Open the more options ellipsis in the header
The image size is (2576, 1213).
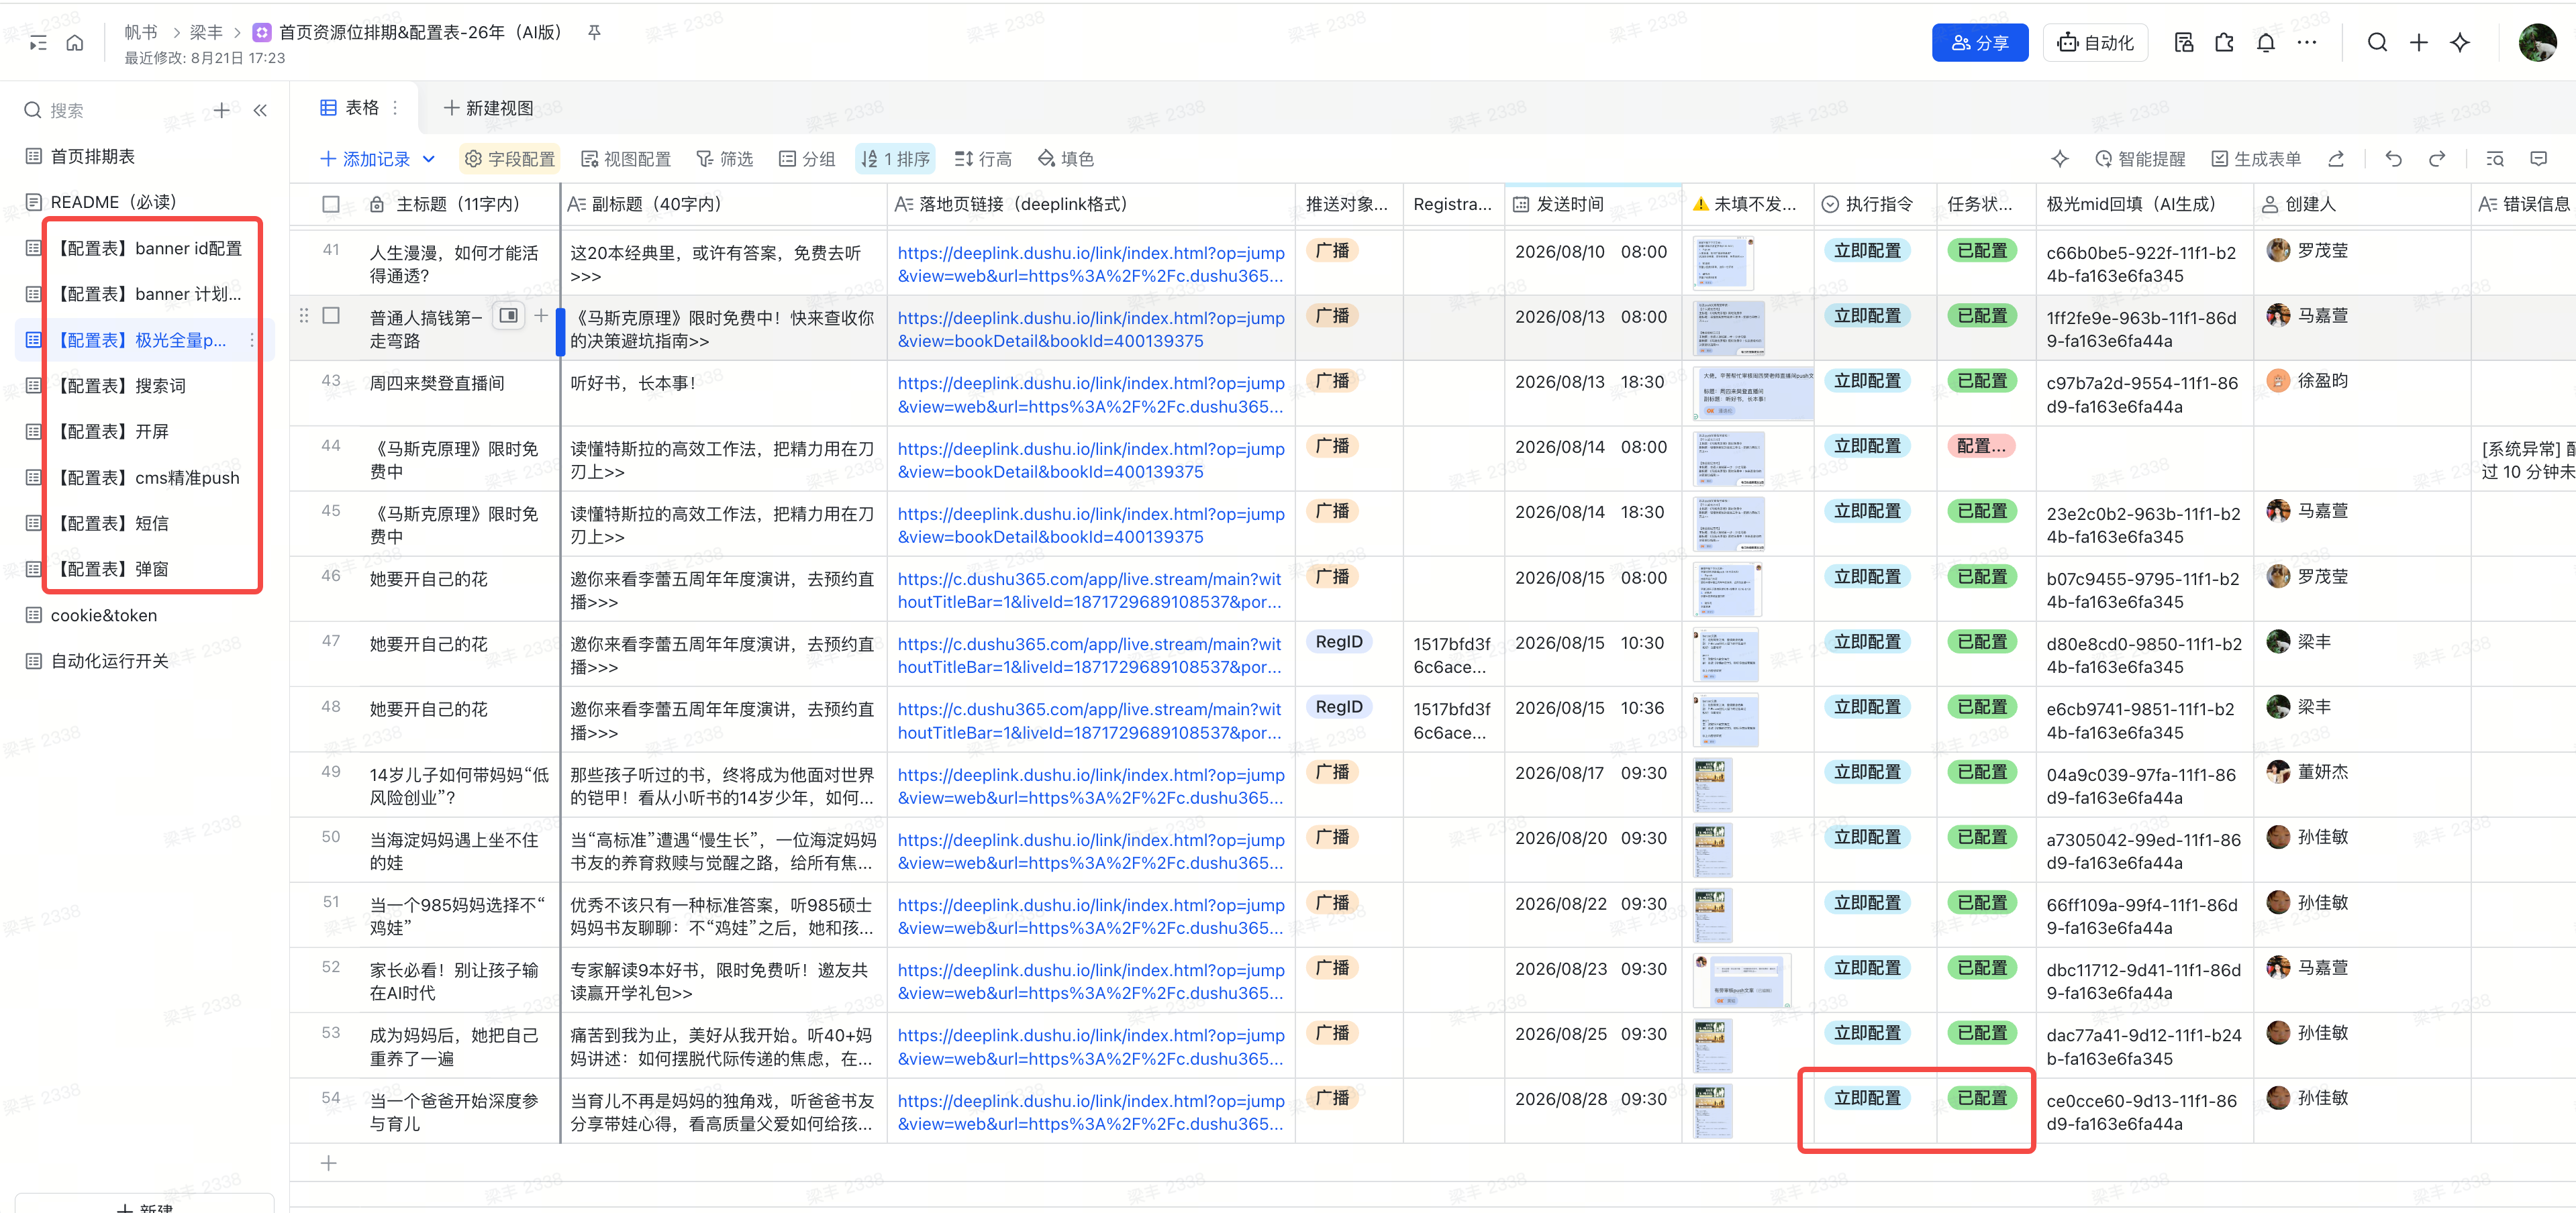pyautogui.click(x=2307, y=43)
